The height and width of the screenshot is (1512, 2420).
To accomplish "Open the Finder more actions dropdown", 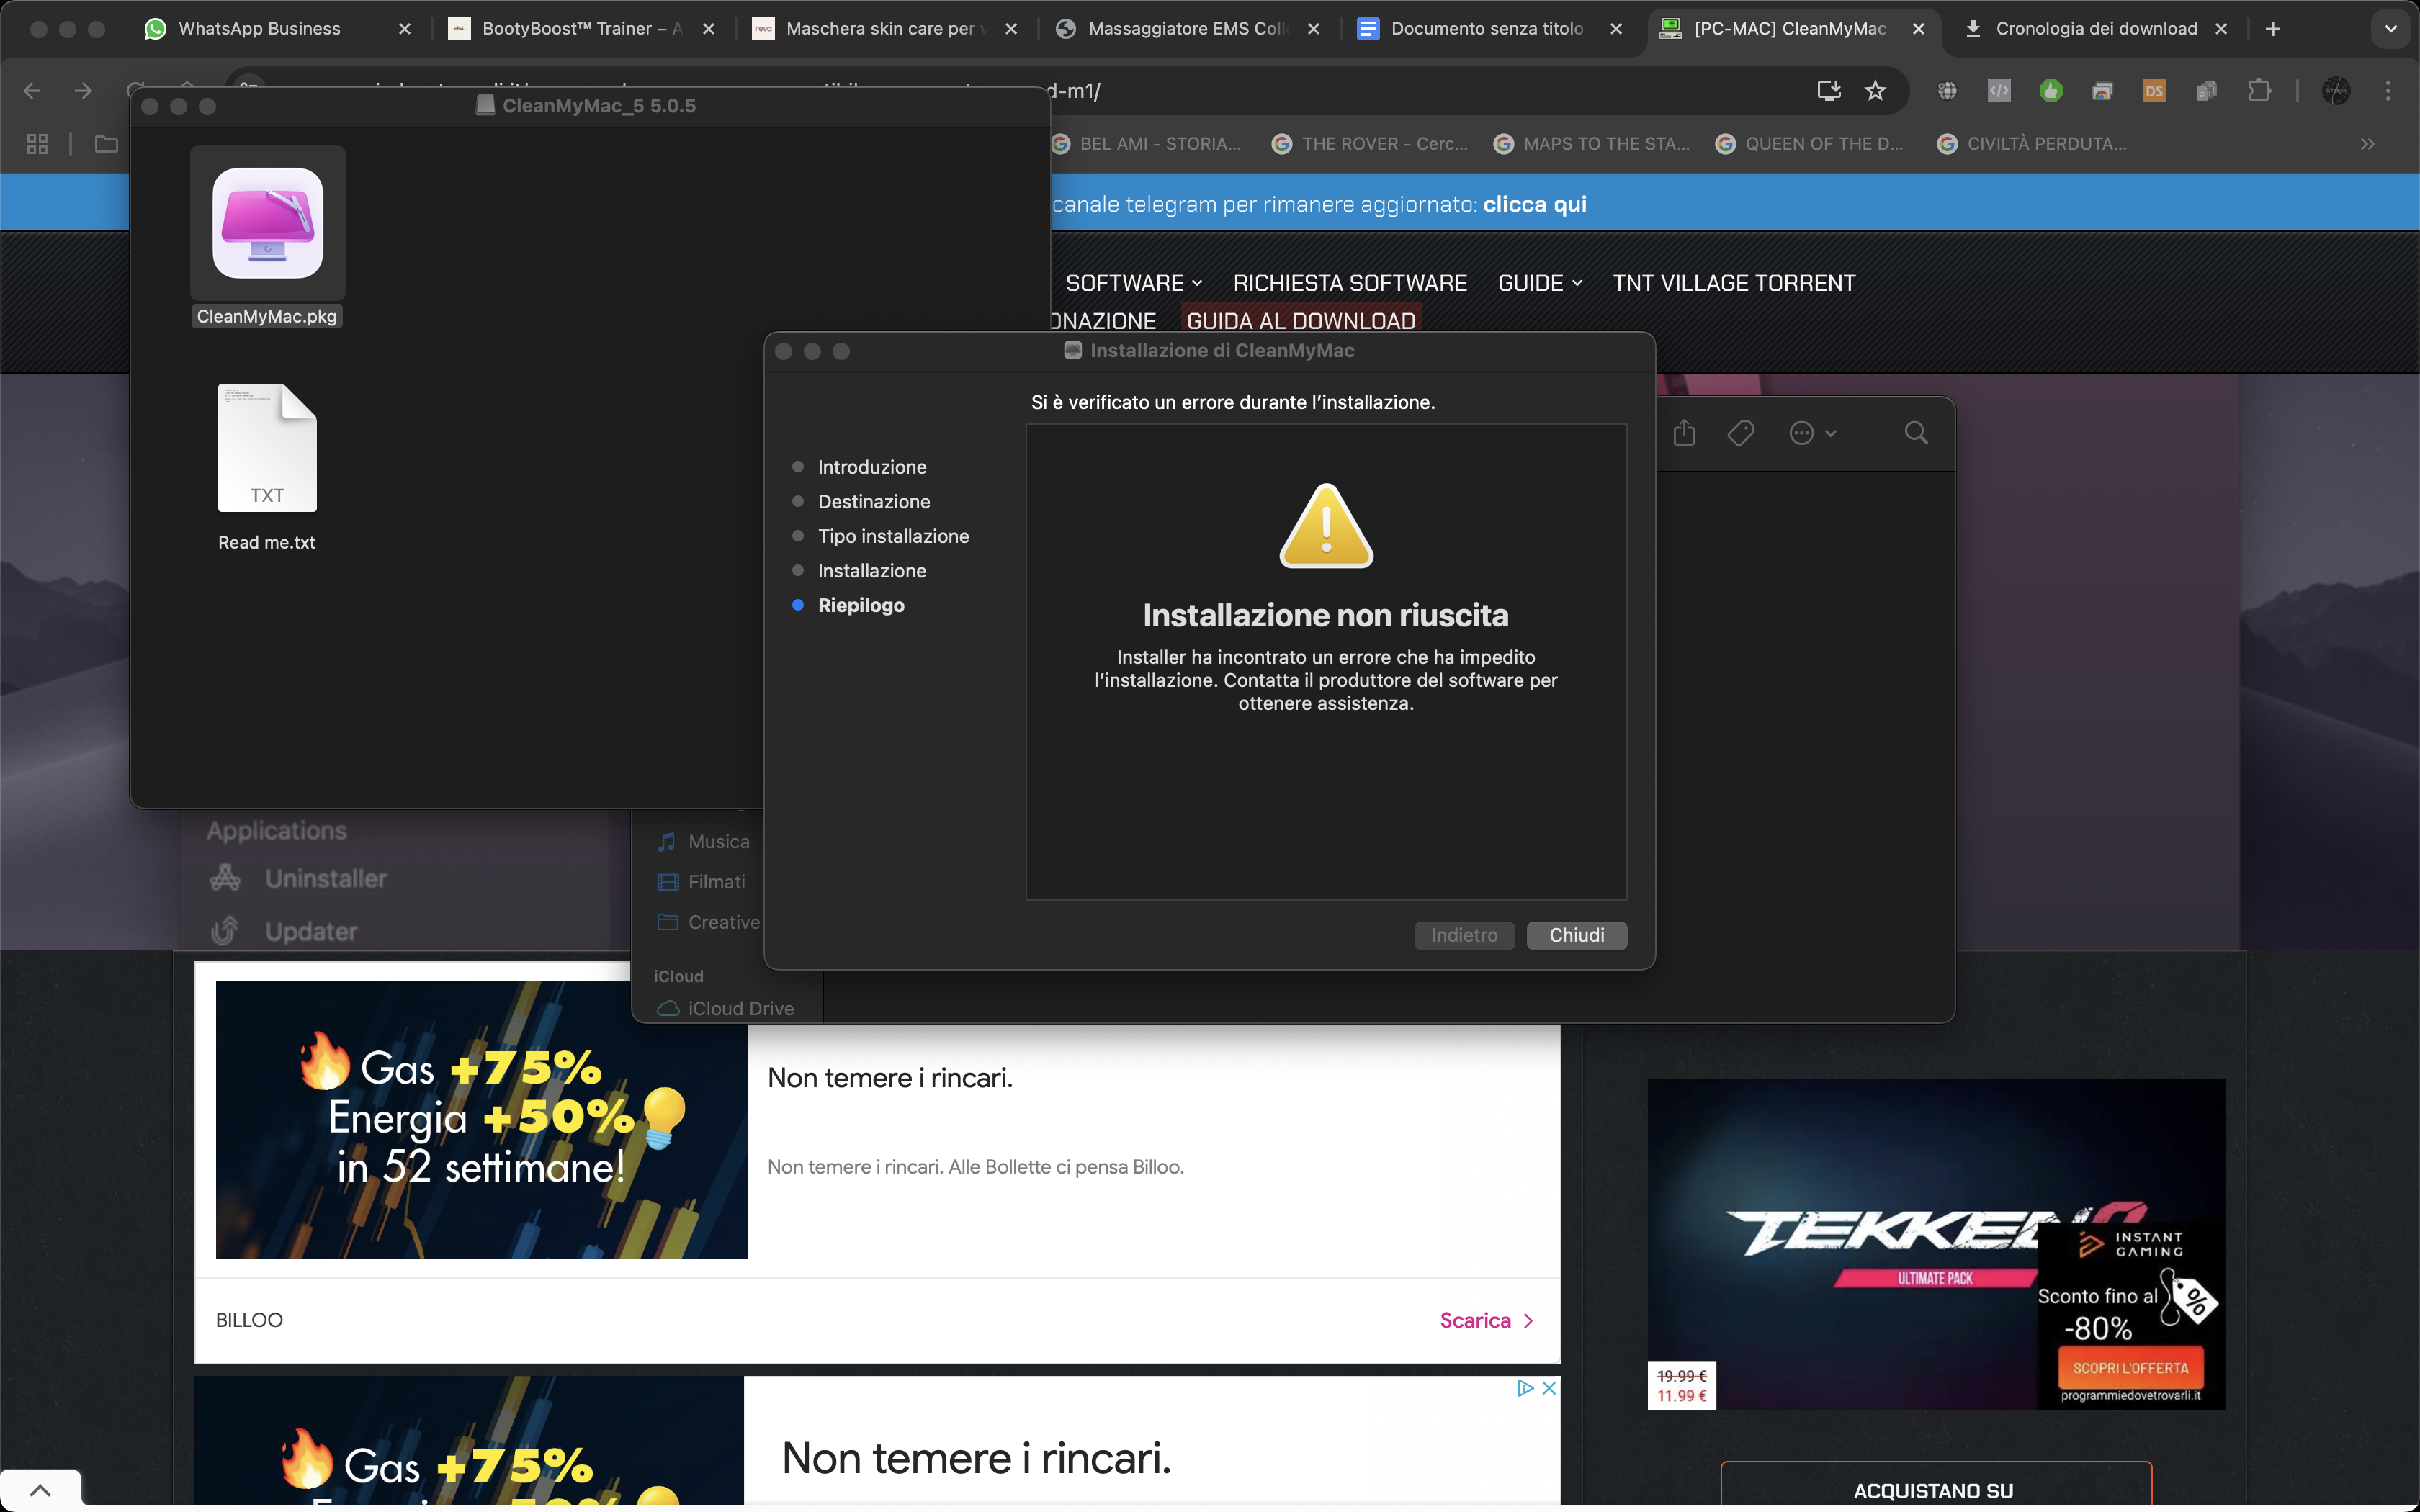I will coord(1812,433).
